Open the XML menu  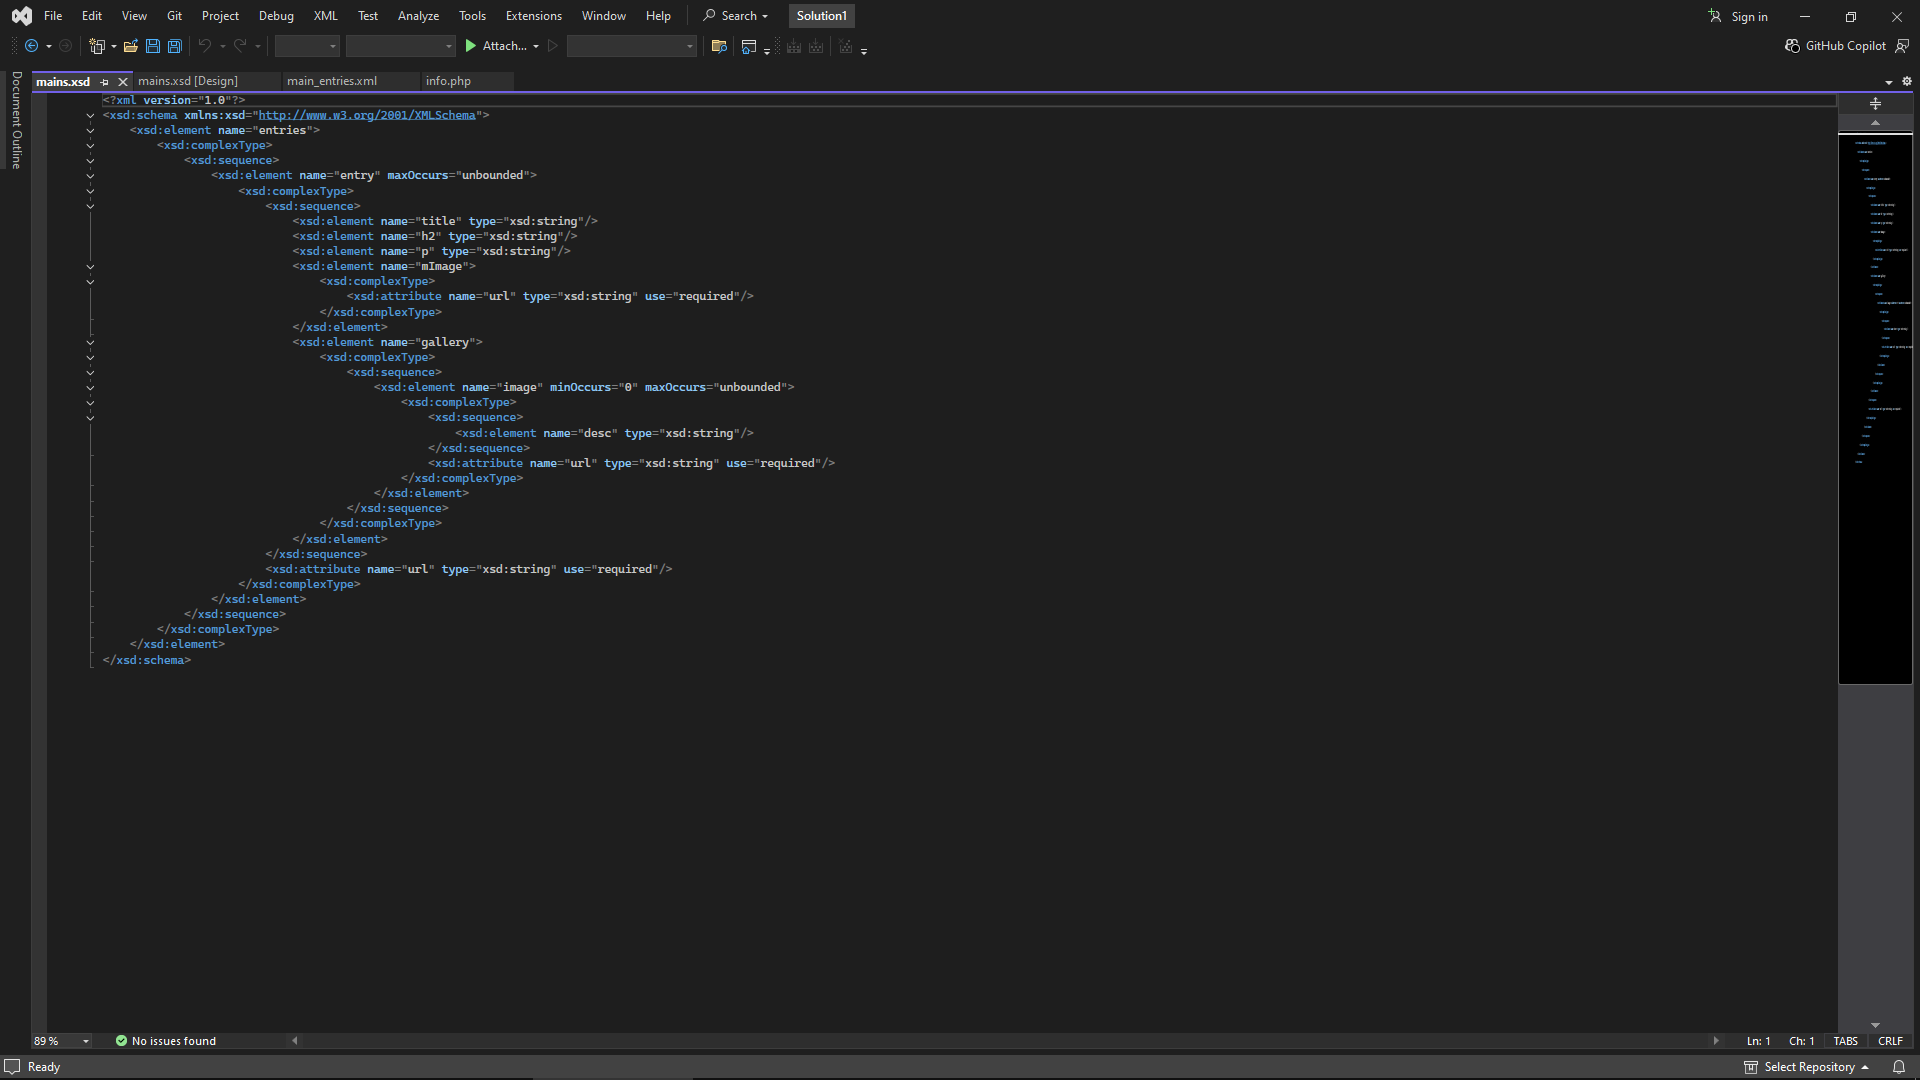[325, 16]
